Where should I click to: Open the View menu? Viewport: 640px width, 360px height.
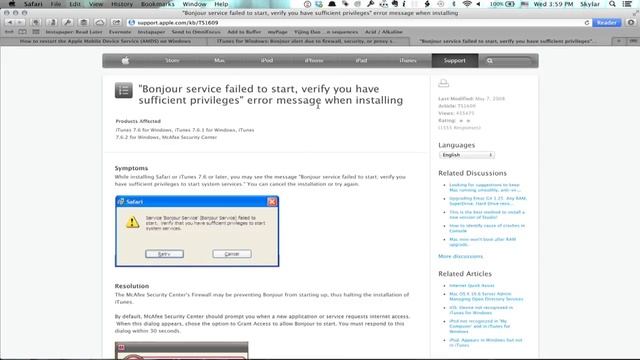point(96,4)
